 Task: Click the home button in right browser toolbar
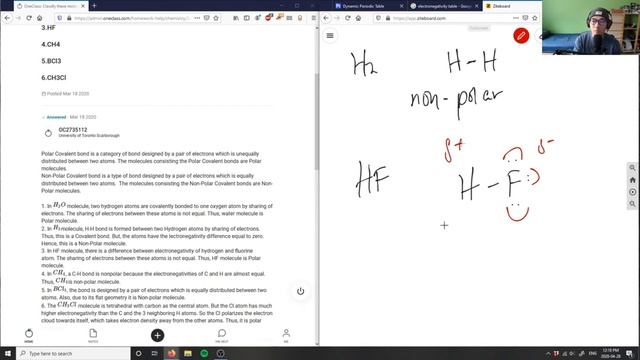358,18
